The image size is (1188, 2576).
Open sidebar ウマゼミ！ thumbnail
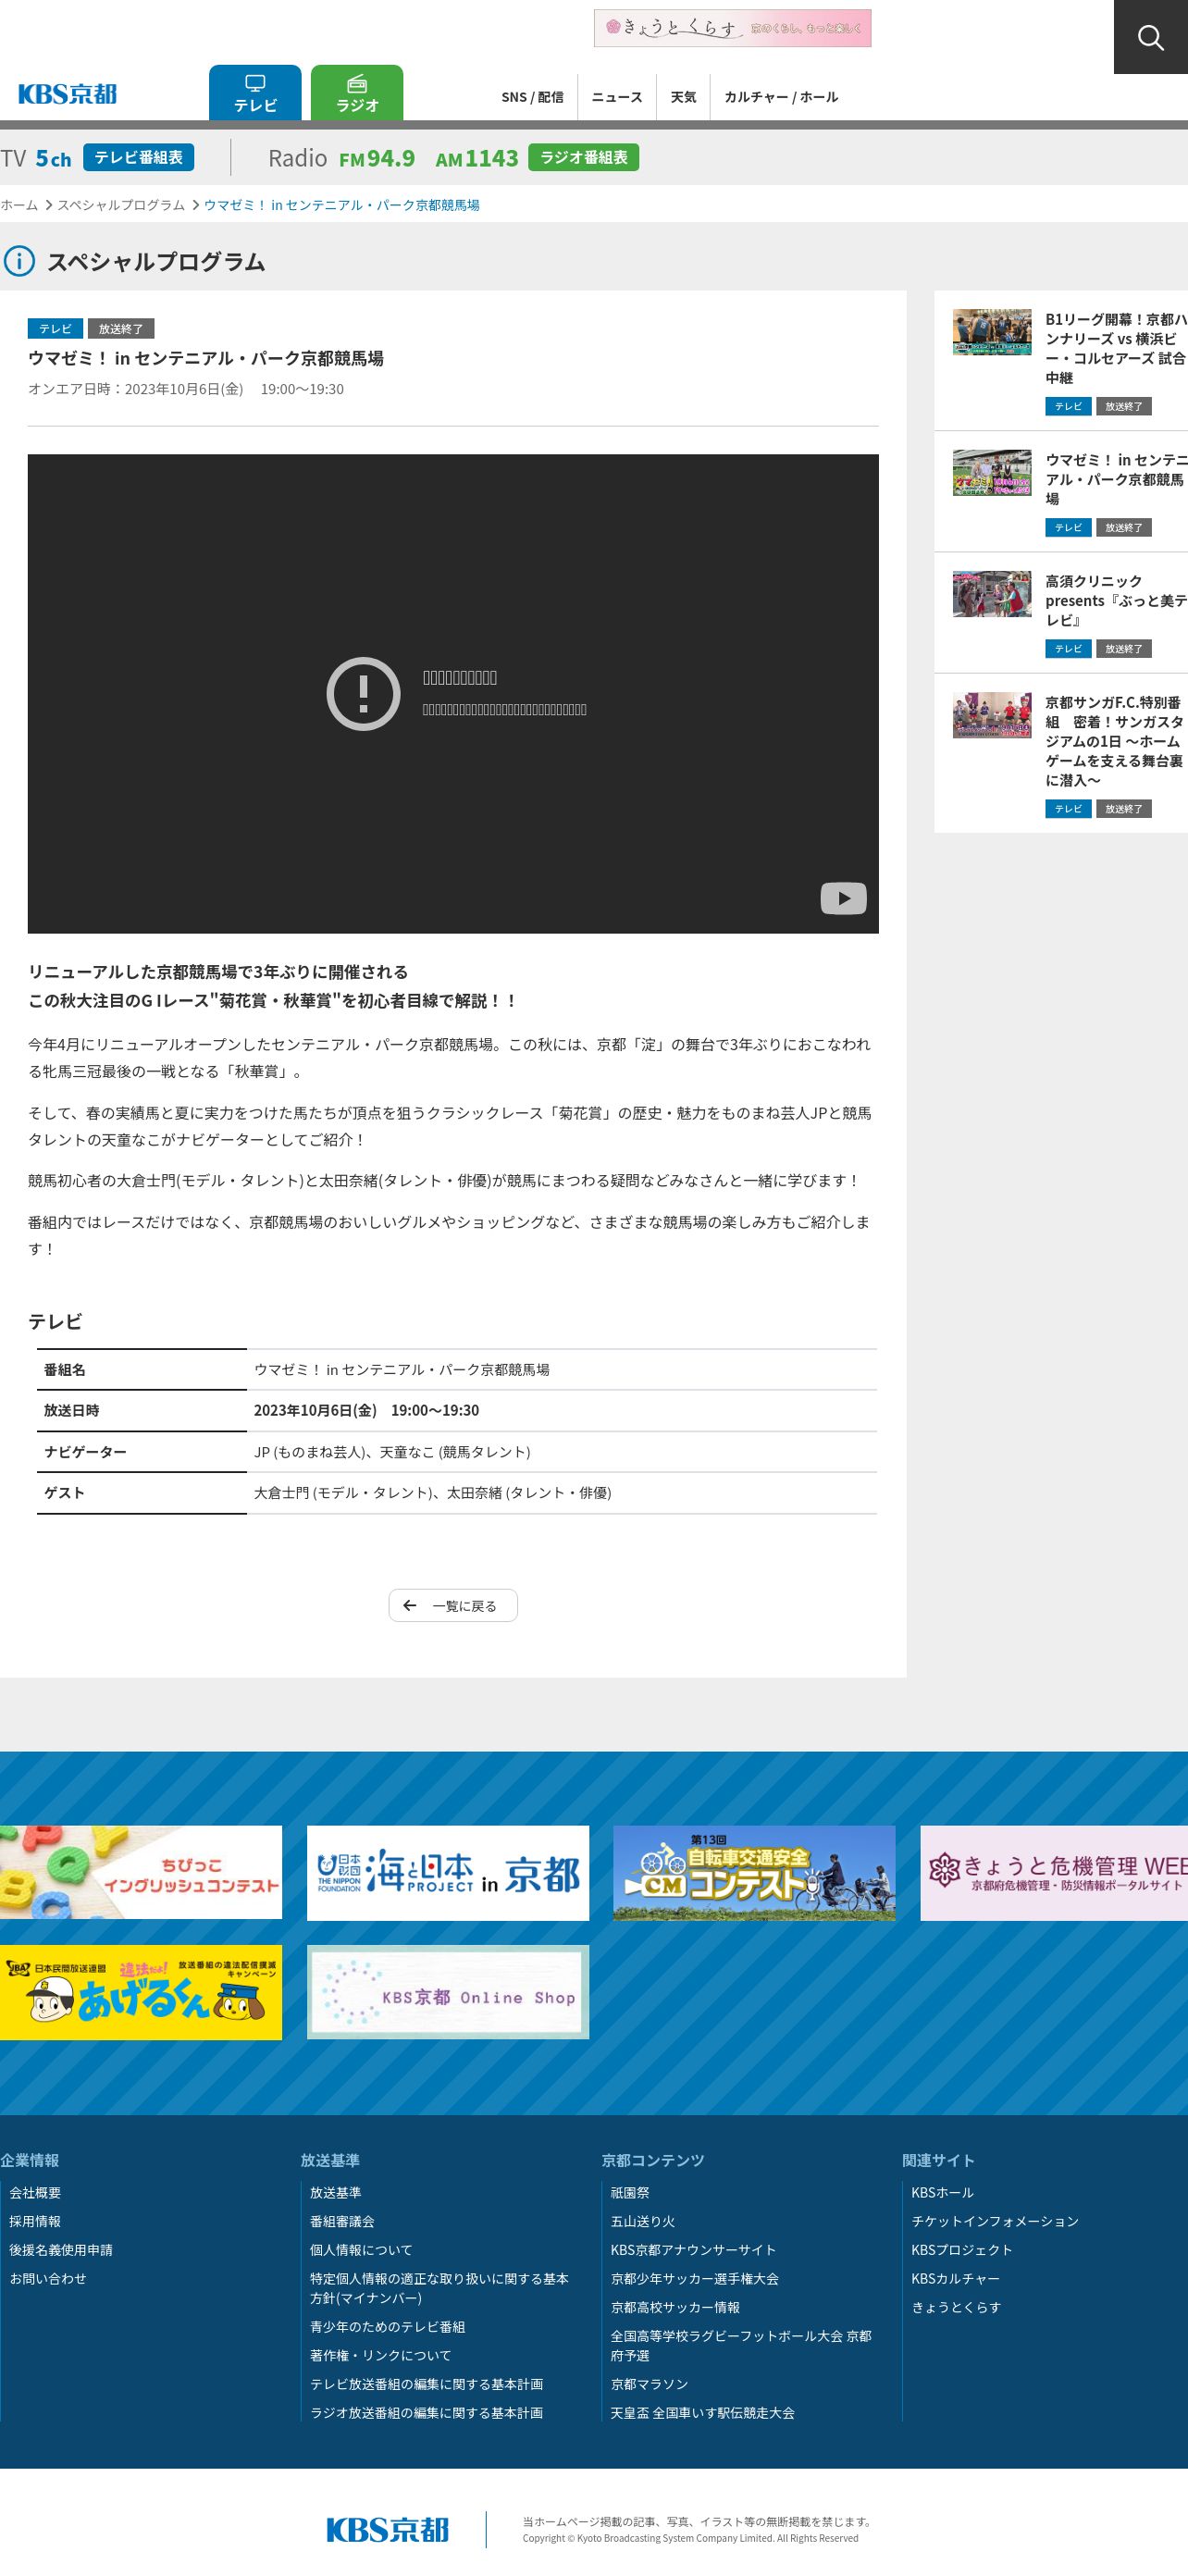click(992, 473)
